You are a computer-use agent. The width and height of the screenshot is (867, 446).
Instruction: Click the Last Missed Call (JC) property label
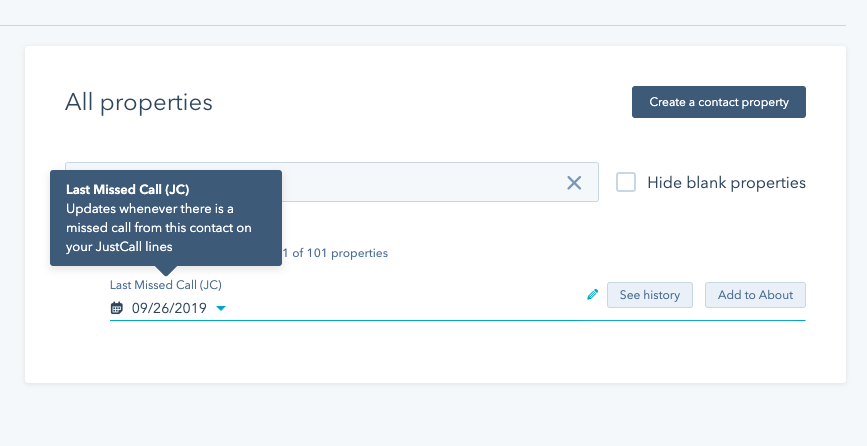(x=166, y=285)
